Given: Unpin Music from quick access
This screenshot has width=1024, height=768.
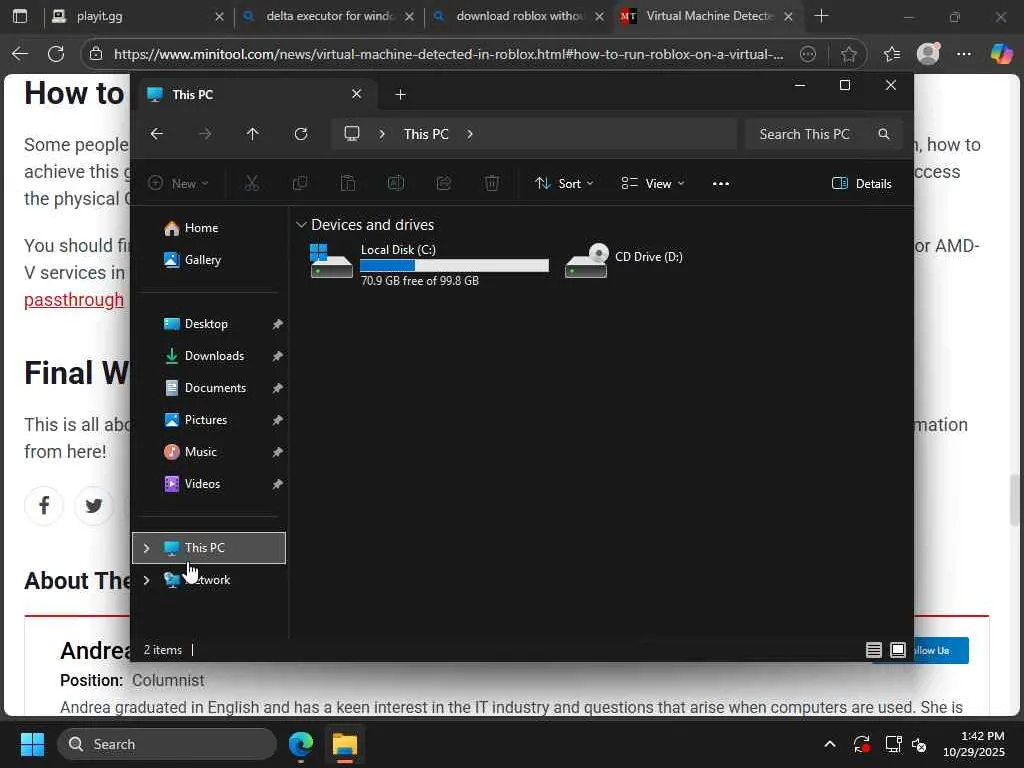Looking at the screenshot, I should tap(278, 452).
